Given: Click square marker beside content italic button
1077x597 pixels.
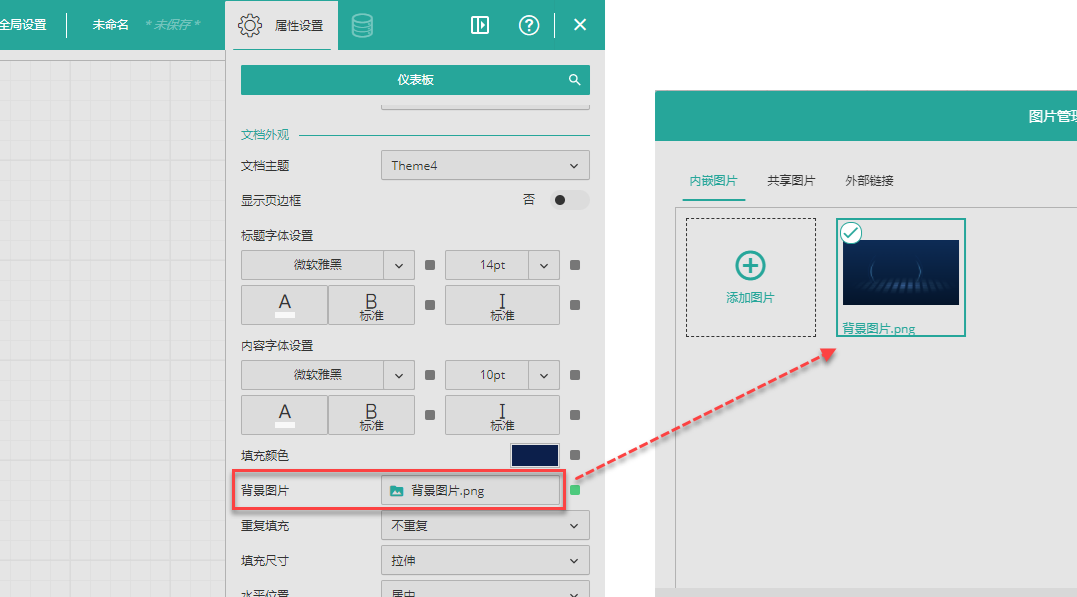Looking at the screenshot, I should point(575,415).
